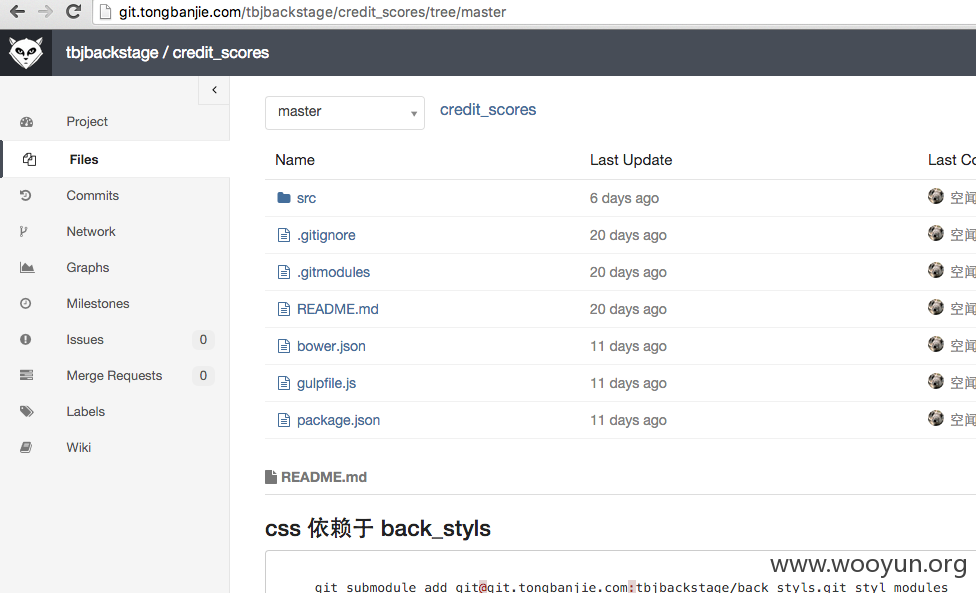Open the package.json file
Viewport: 976px width, 593px height.
[338, 420]
